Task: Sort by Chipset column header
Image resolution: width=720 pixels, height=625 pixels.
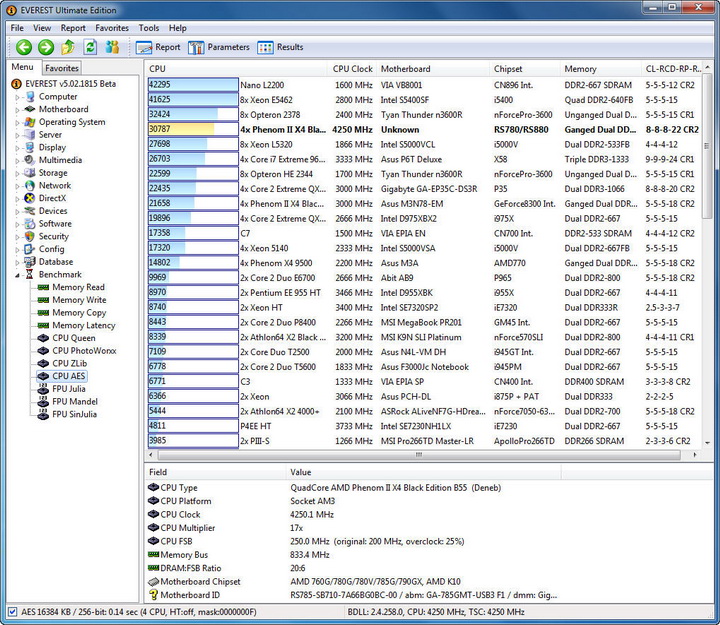Action: [524, 69]
